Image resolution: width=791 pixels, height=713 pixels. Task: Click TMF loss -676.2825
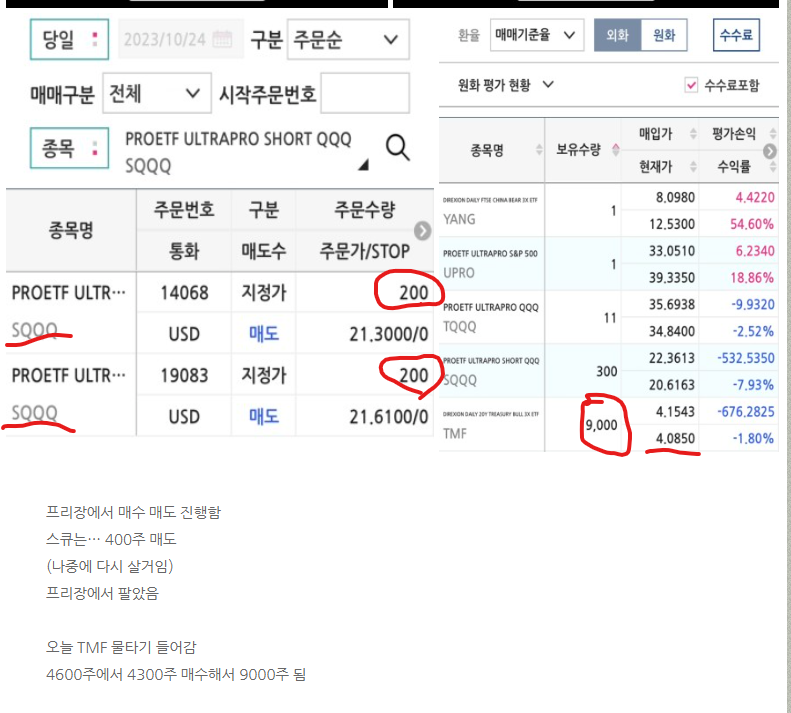tap(746, 412)
